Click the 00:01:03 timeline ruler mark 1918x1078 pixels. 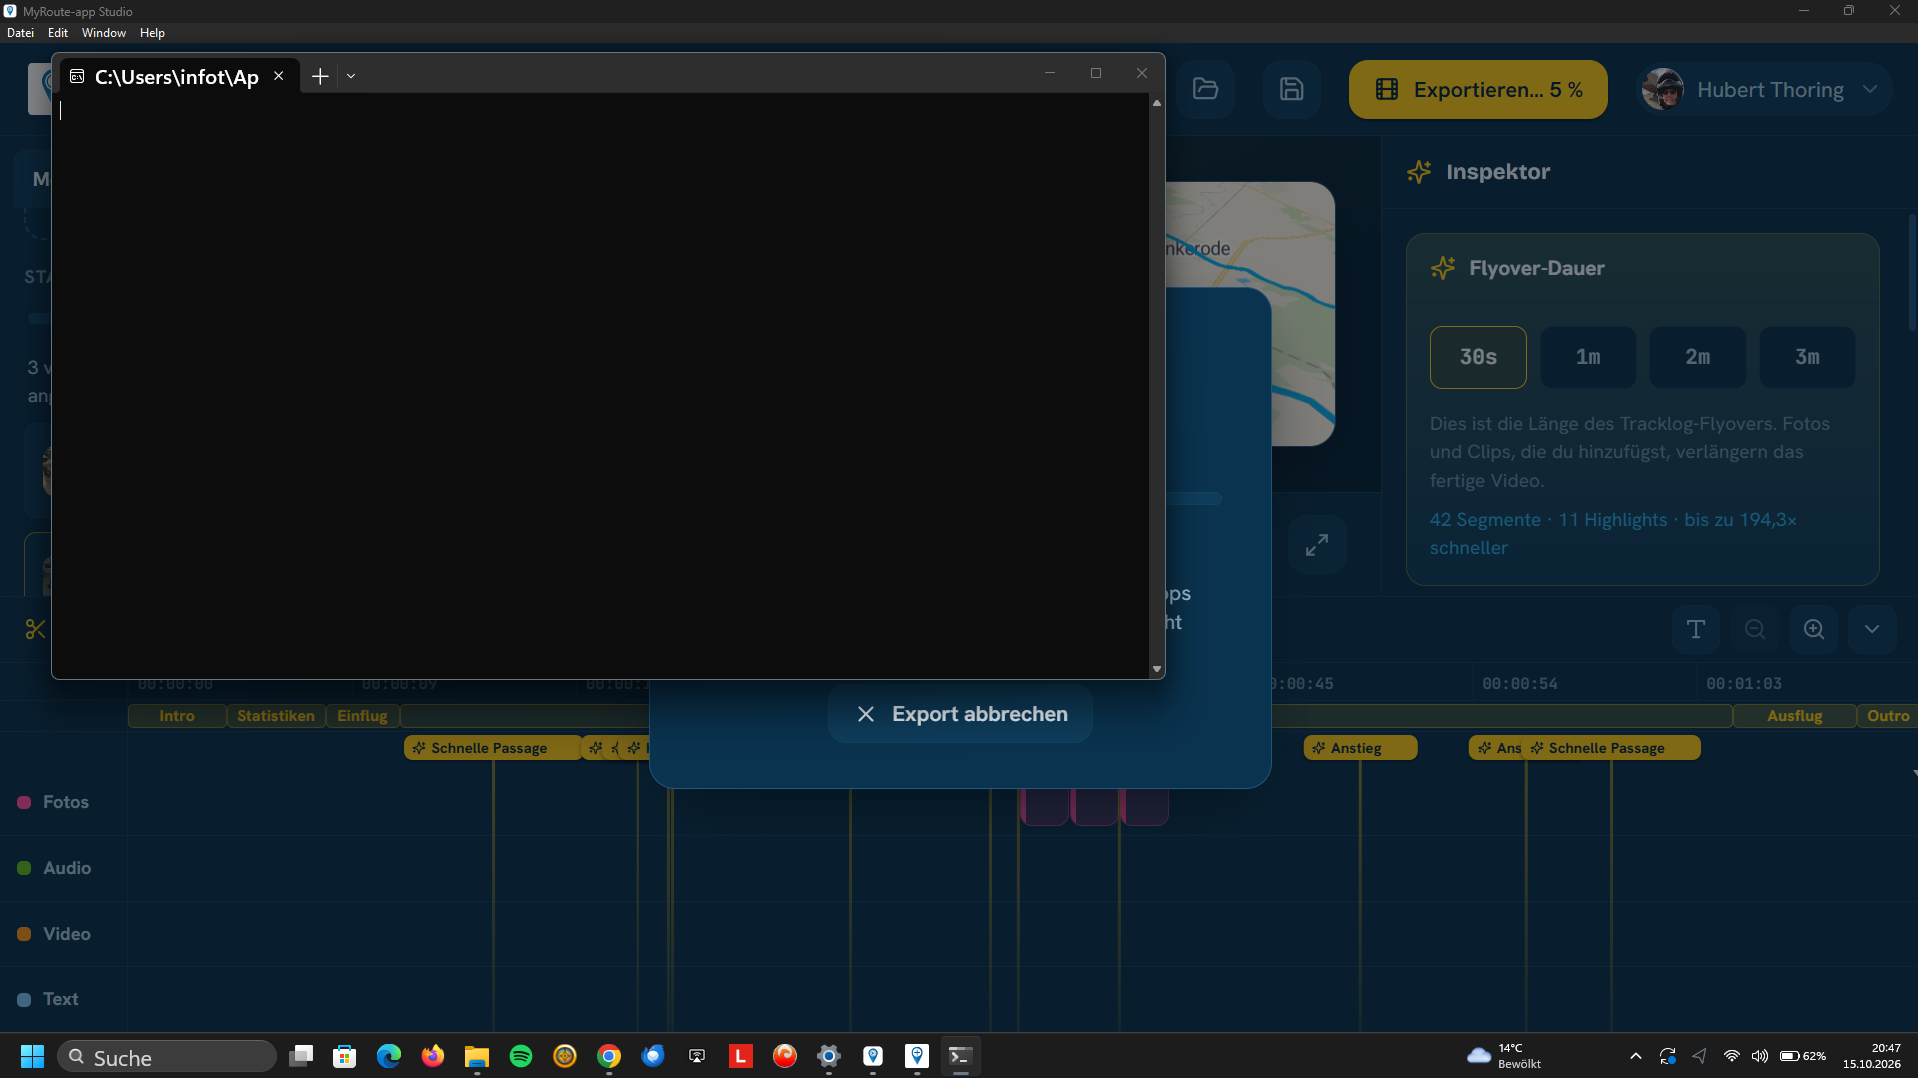1743,684
